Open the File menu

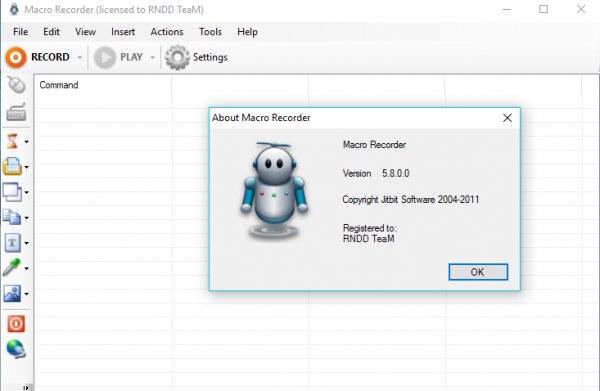point(20,32)
